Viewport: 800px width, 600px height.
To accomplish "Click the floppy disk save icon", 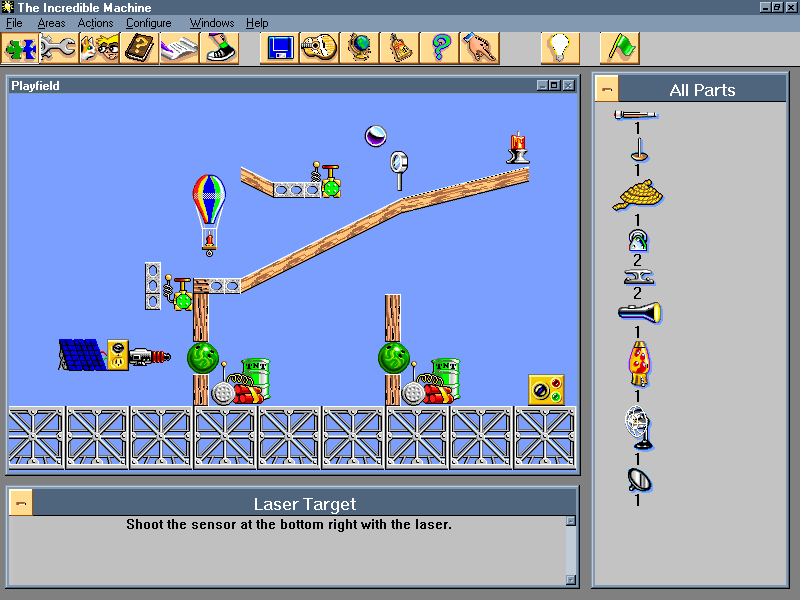I will tap(280, 48).
